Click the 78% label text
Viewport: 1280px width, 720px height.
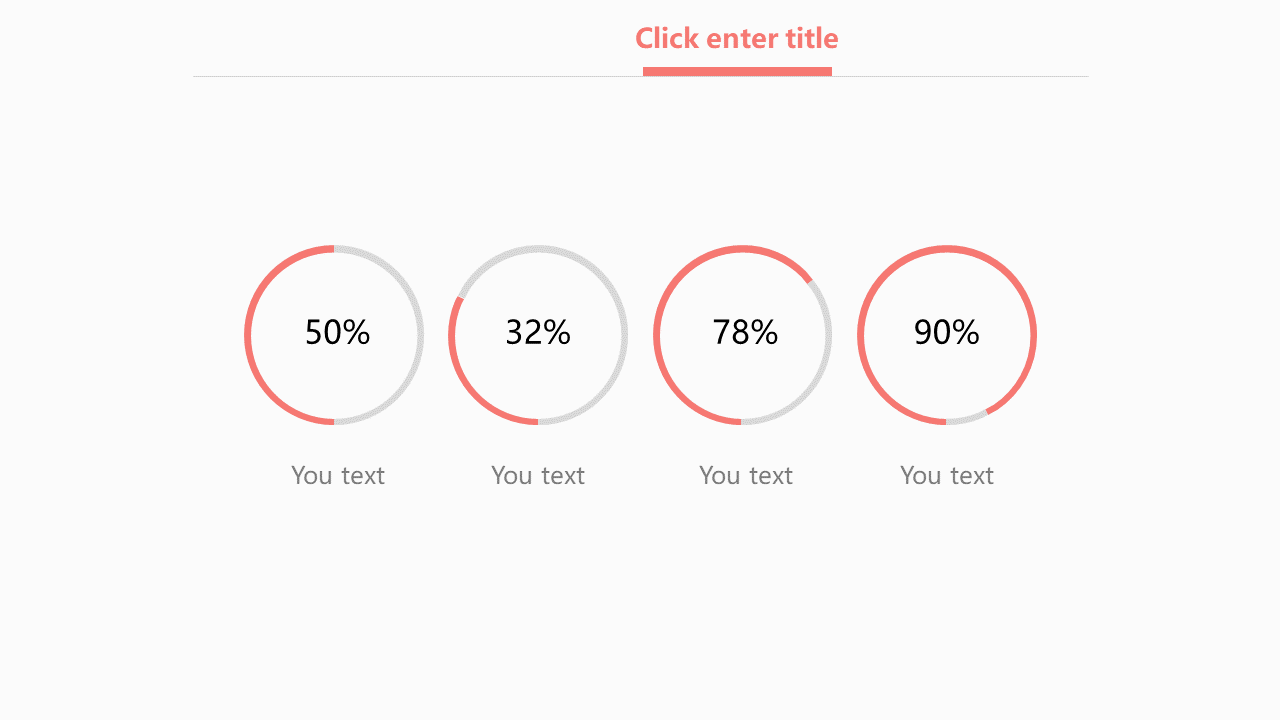click(x=745, y=332)
